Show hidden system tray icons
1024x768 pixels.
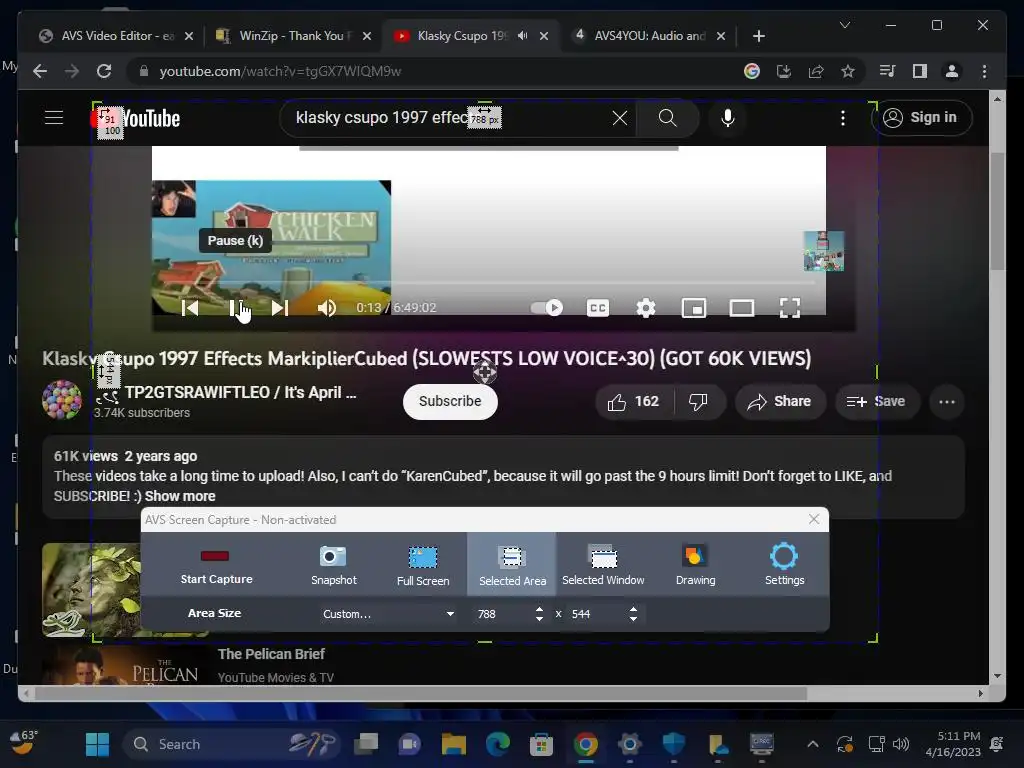[812, 744]
